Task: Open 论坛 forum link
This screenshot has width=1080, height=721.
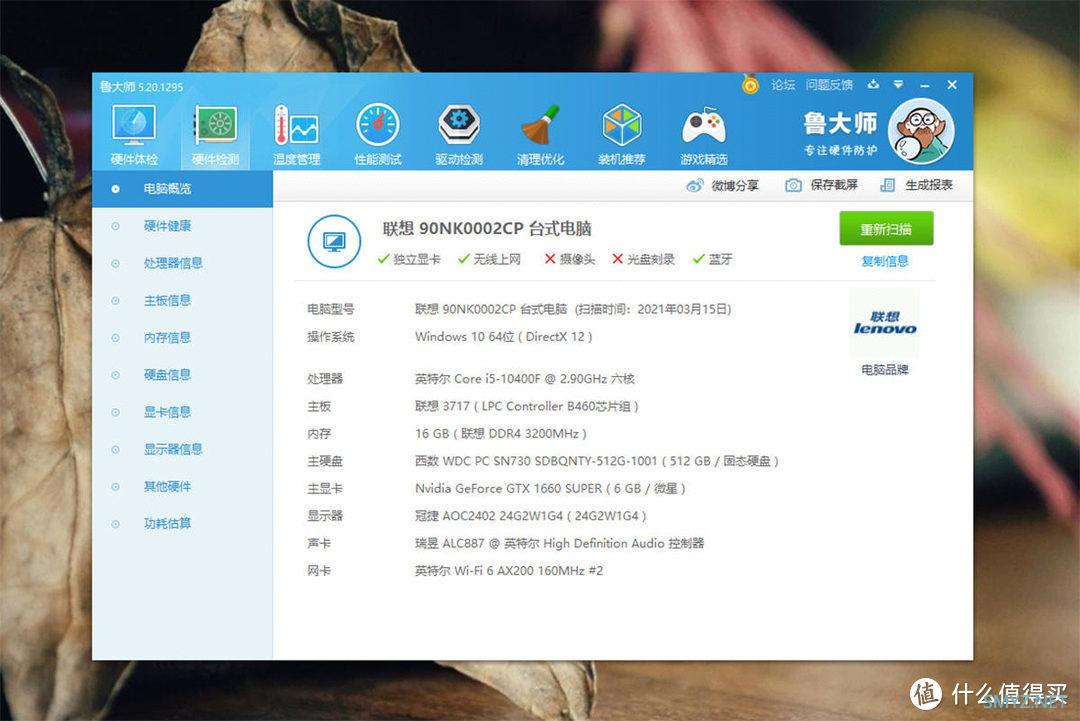Action: point(783,85)
